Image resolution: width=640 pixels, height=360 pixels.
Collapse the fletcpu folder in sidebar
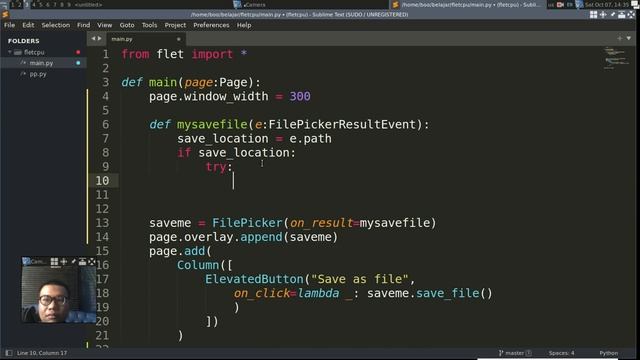[10, 52]
